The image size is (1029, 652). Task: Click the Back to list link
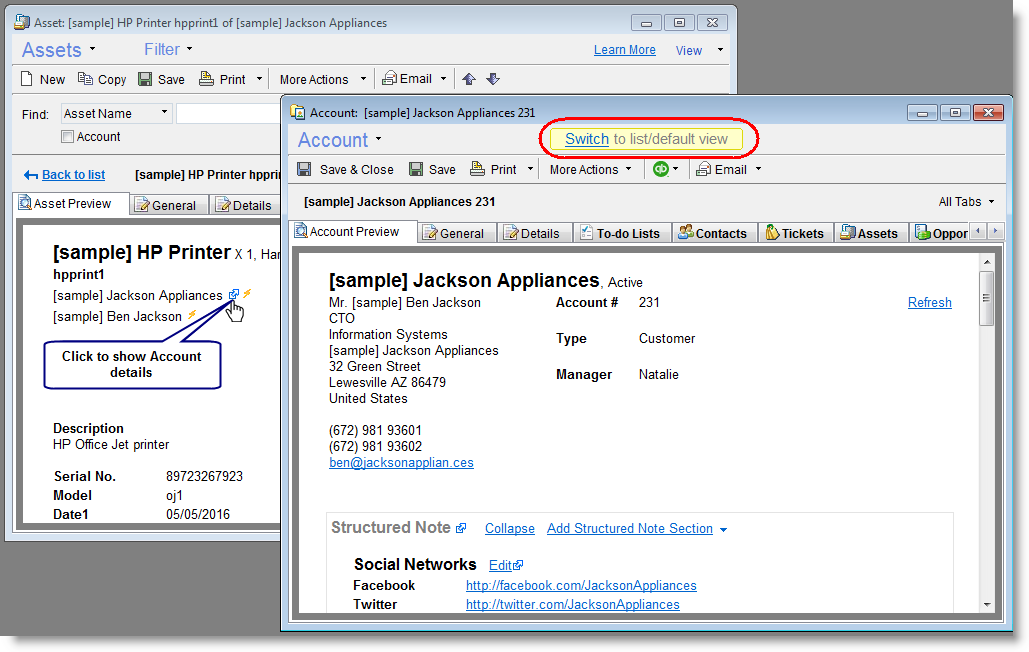pos(73,175)
